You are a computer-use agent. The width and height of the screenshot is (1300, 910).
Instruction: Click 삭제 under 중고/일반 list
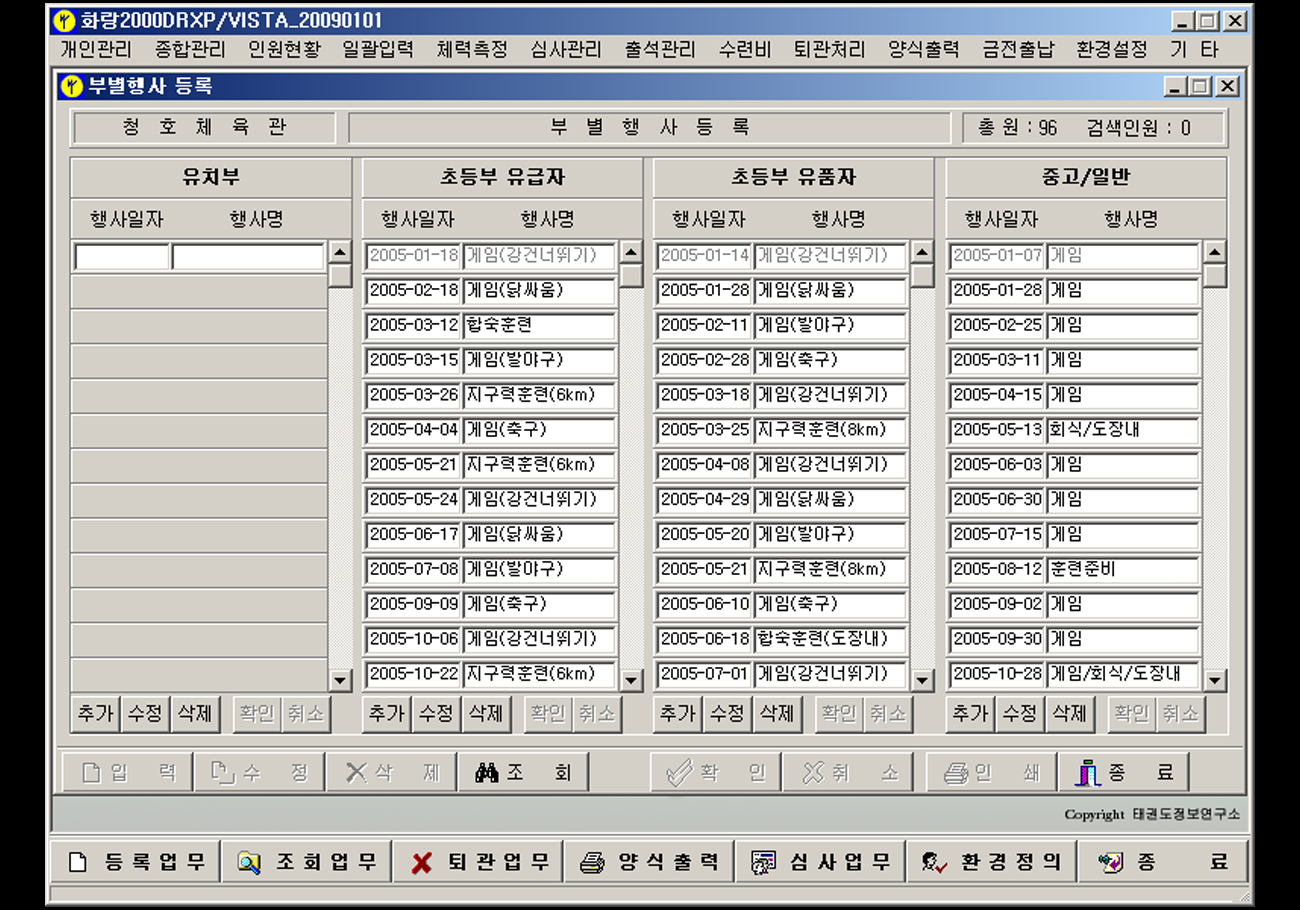tap(1069, 714)
